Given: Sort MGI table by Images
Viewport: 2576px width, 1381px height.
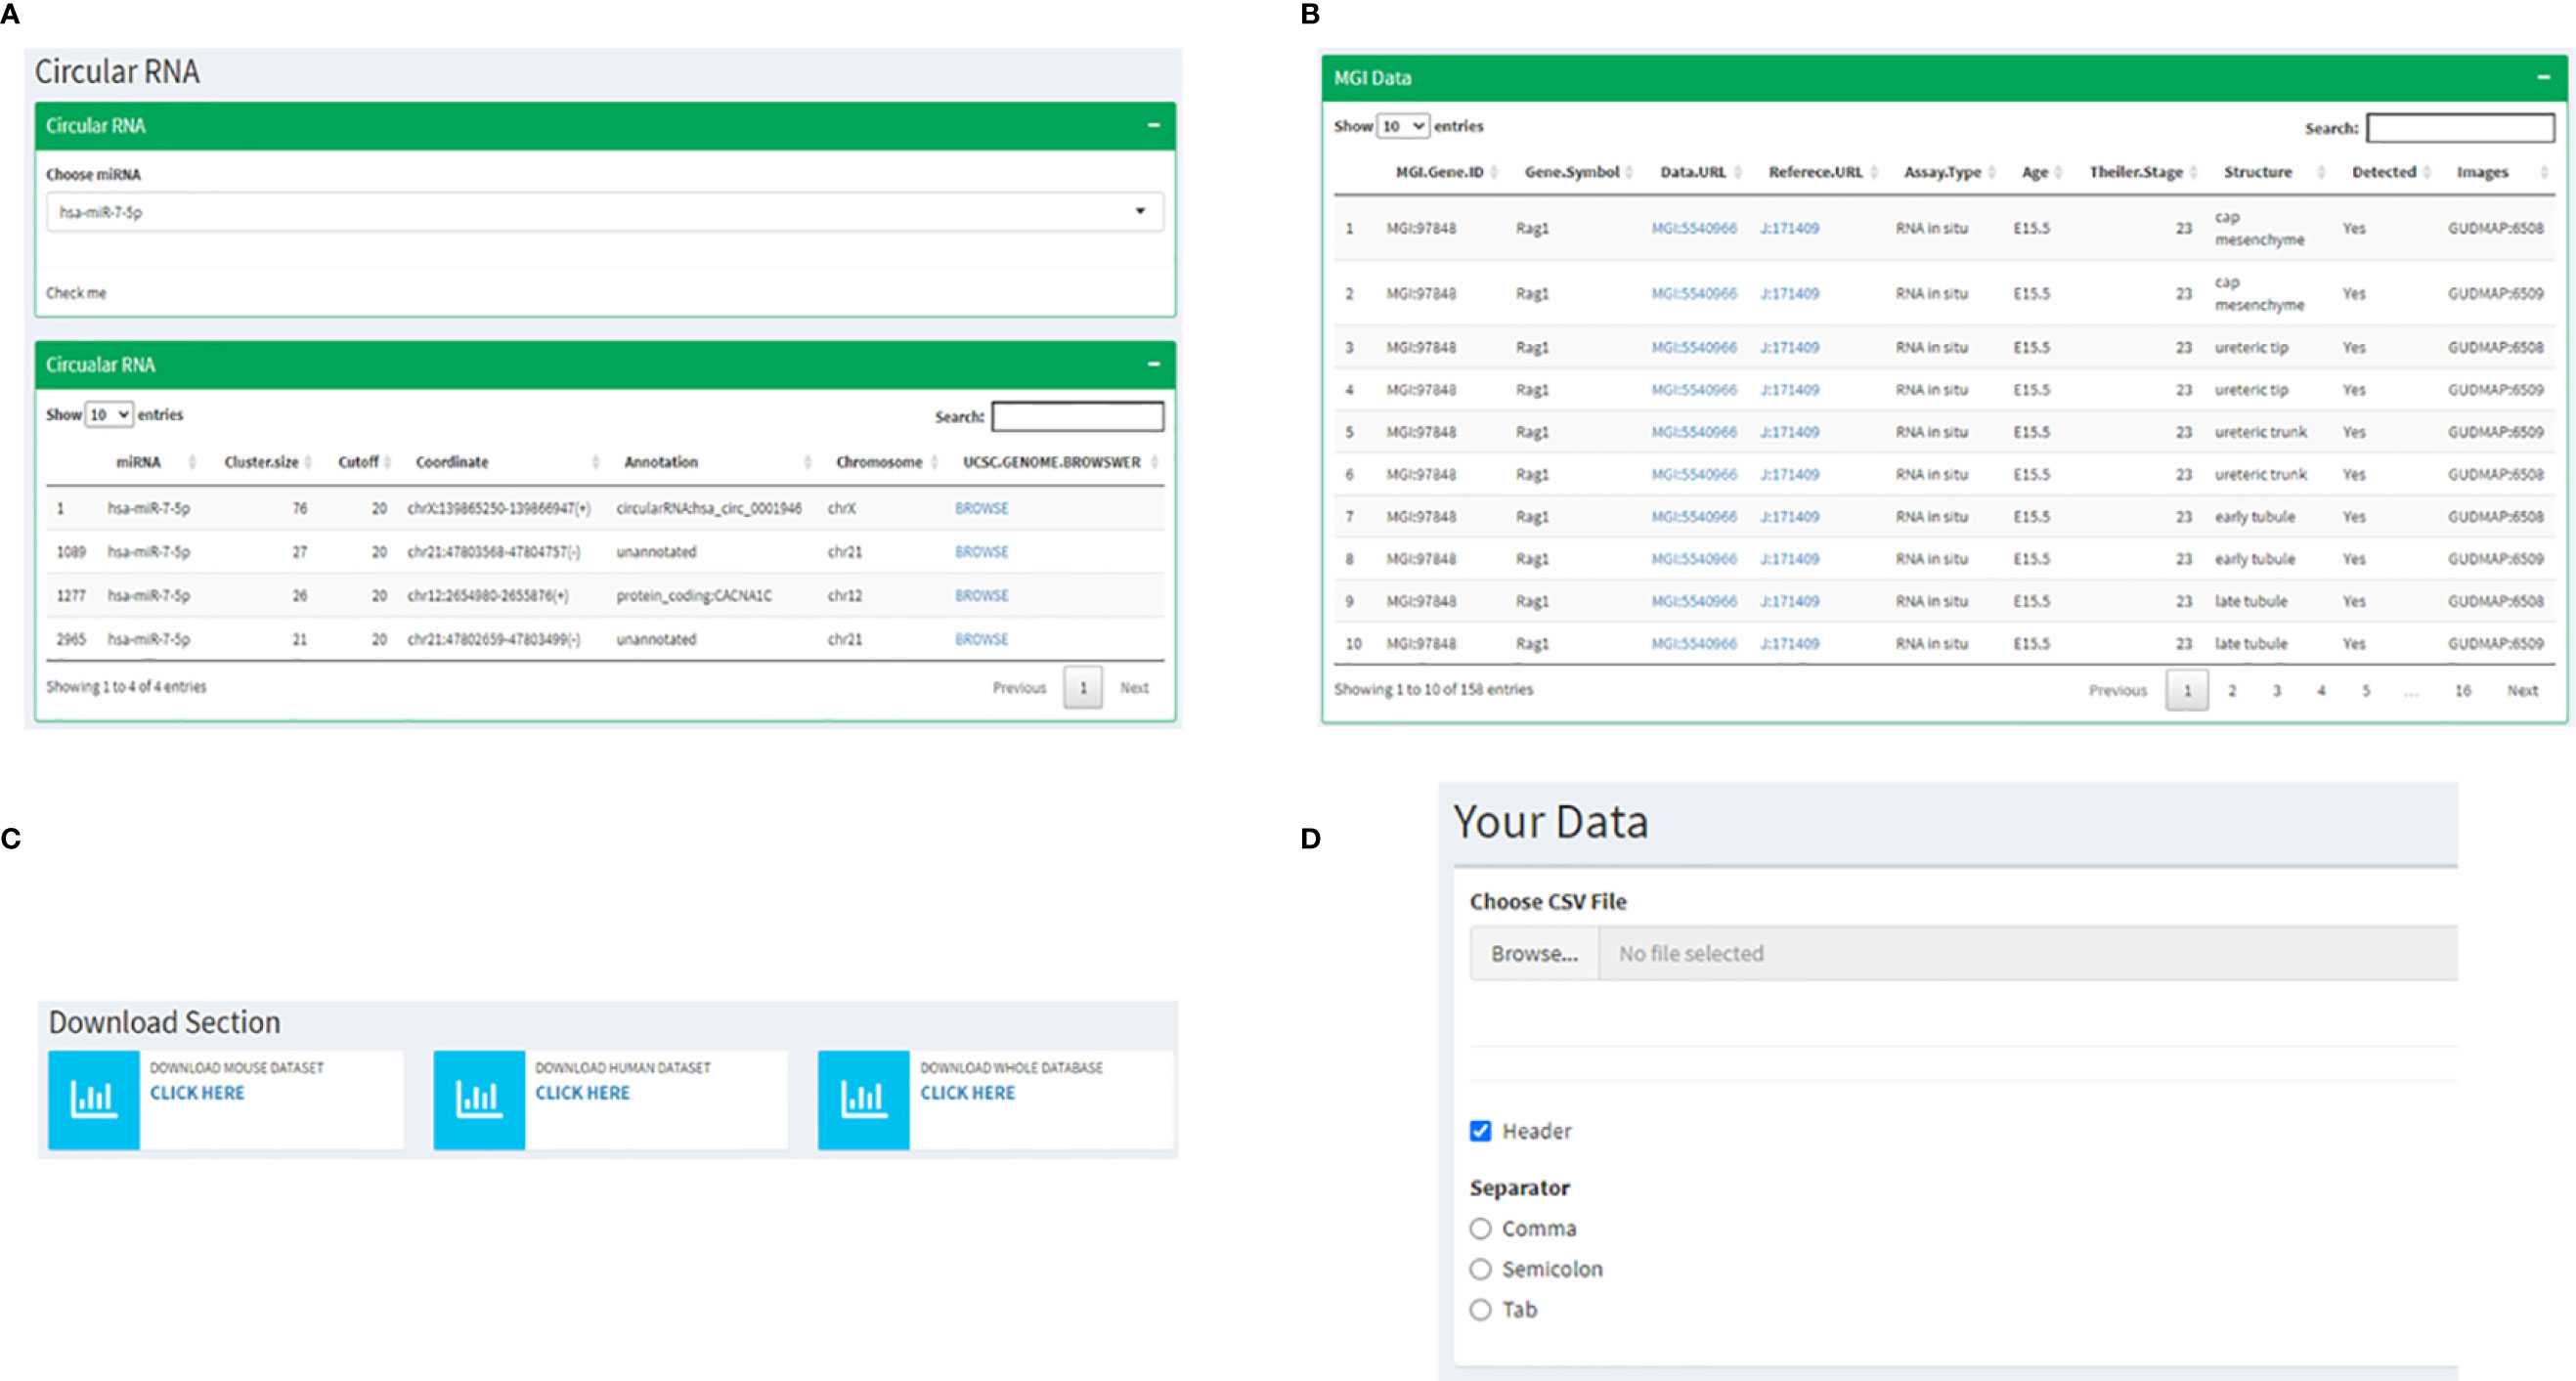Looking at the screenshot, I should (2482, 172).
